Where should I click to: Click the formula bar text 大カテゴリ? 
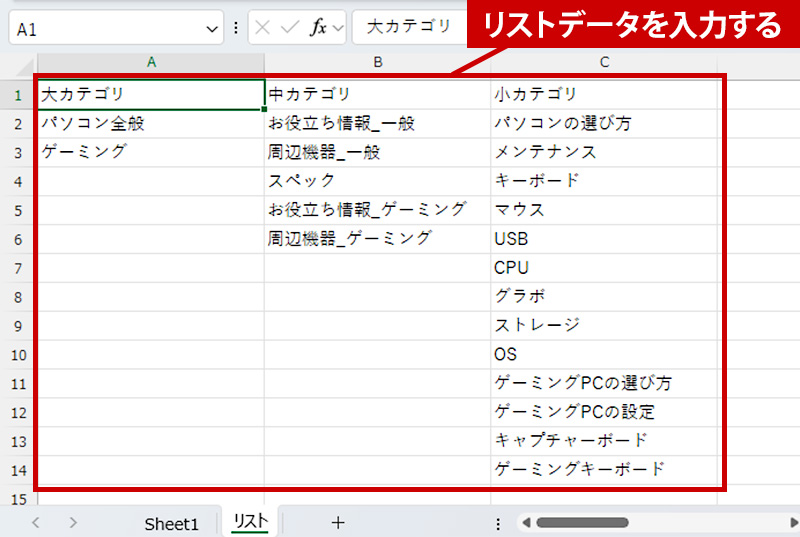coord(408,27)
